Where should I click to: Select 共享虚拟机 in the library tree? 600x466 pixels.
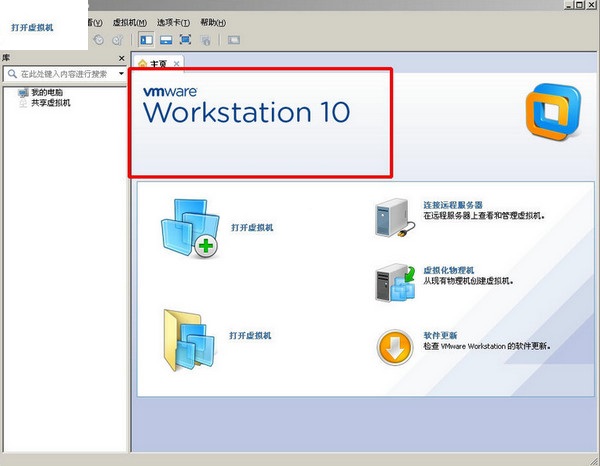(51, 103)
